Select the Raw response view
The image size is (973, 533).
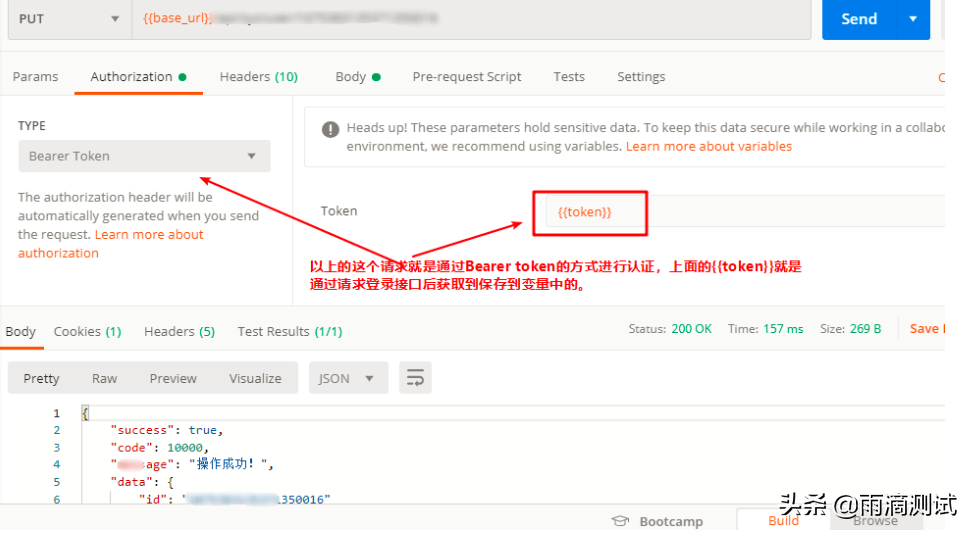104,378
